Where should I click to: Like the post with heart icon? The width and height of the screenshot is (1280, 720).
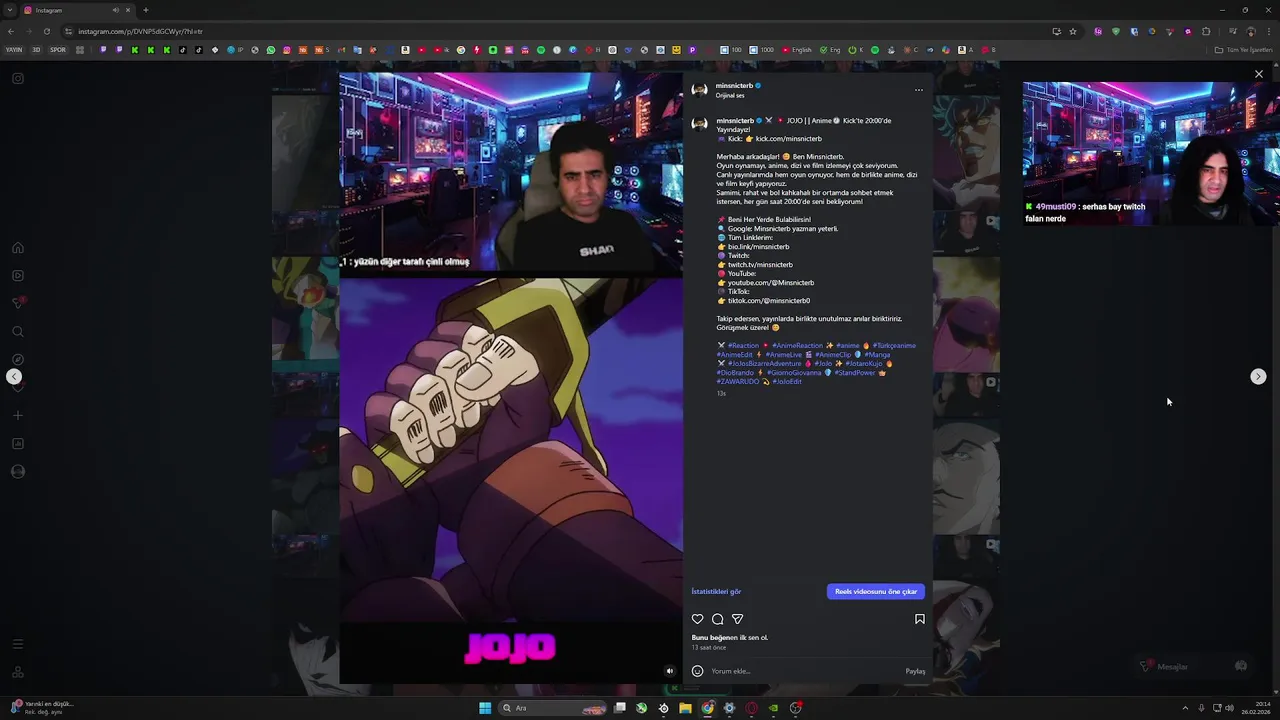[x=698, y=619]
